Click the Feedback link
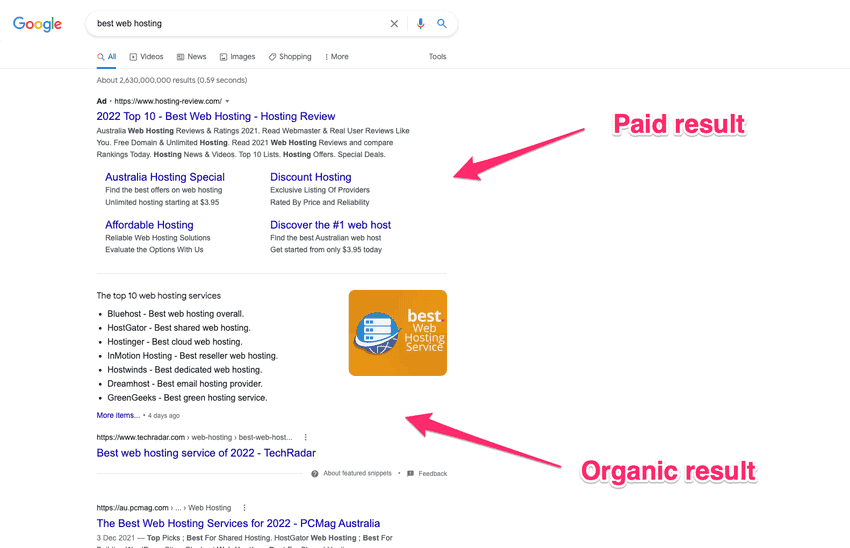The height and width of the screenshot is (548, 850). click(433, 474)
